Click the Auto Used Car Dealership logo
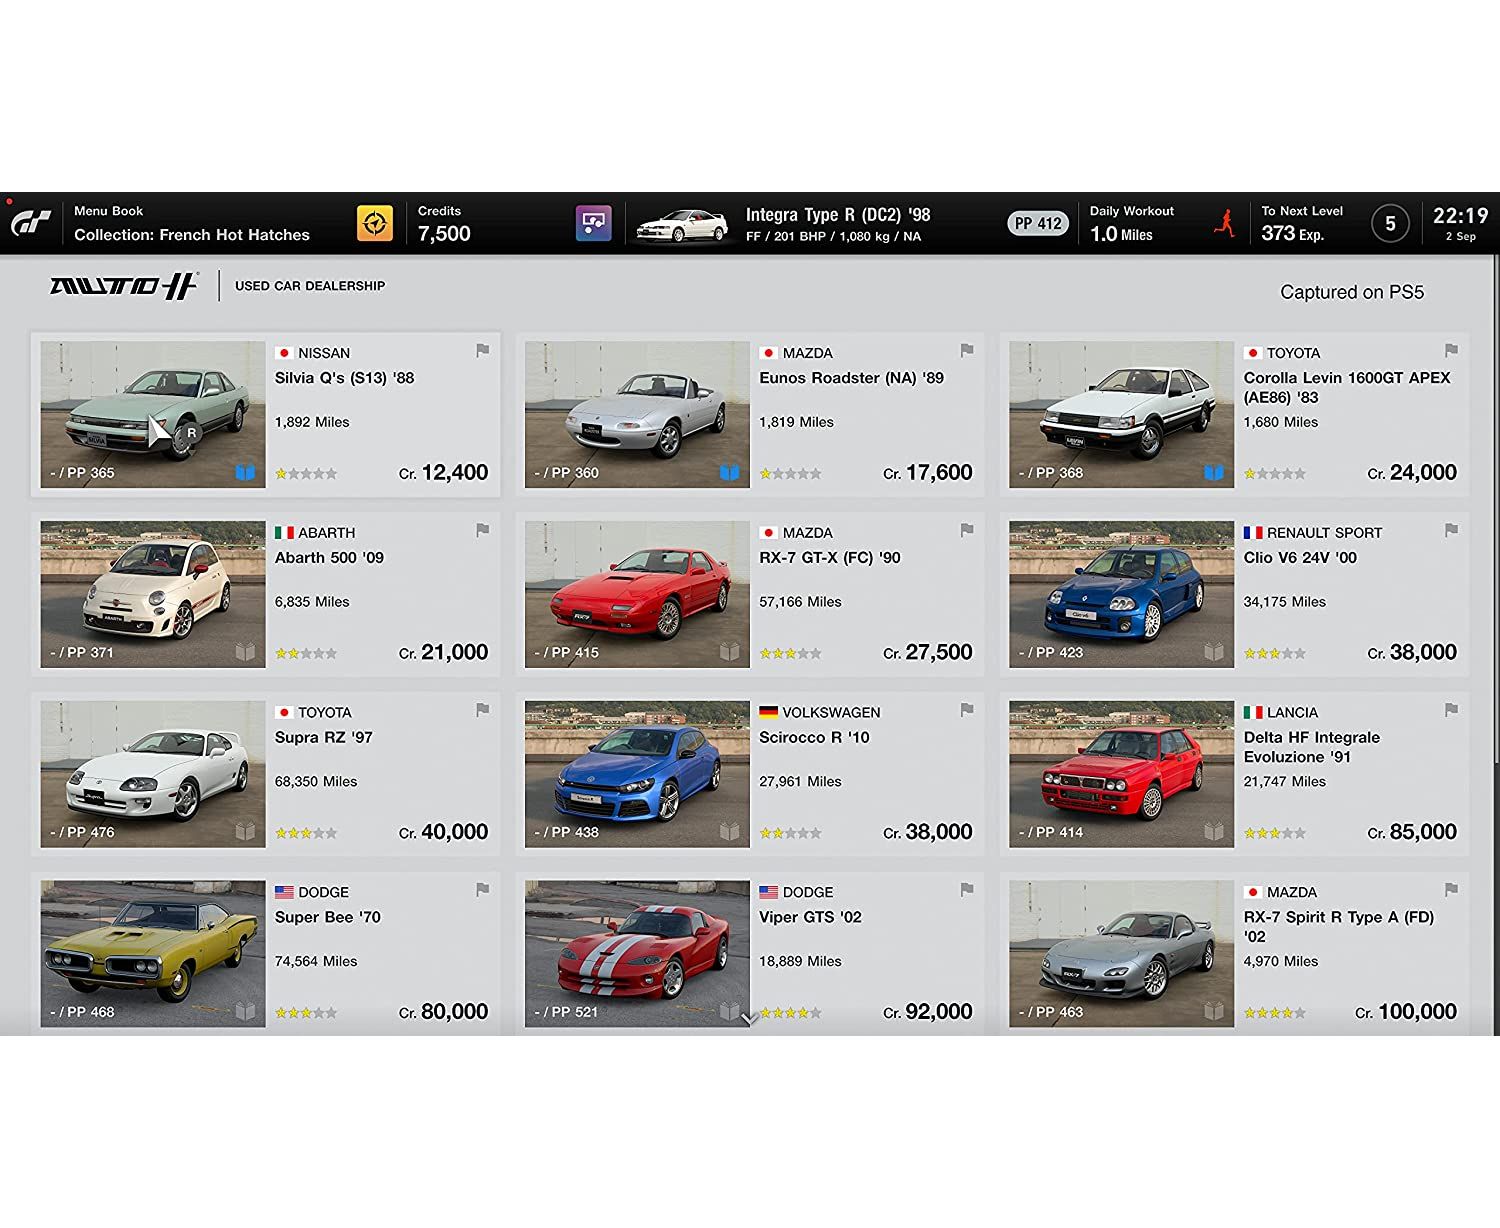1500x1228 pixels. pyautogui.click(x=124, y=286)
